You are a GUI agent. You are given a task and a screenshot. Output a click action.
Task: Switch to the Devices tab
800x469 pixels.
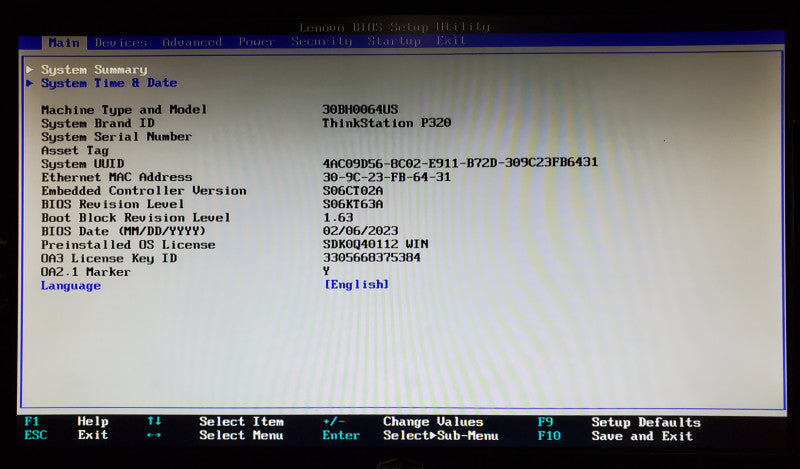click(x=121, y=42)
